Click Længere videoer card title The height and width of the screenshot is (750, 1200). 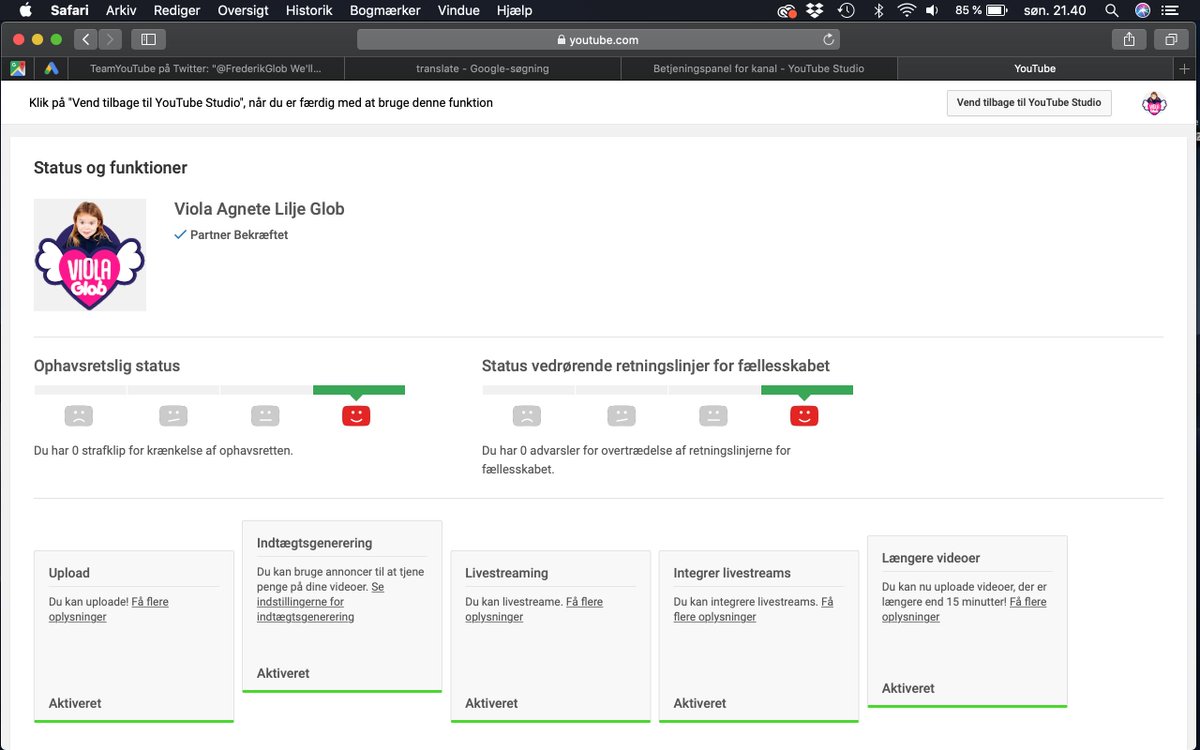(x=931, y=558)
